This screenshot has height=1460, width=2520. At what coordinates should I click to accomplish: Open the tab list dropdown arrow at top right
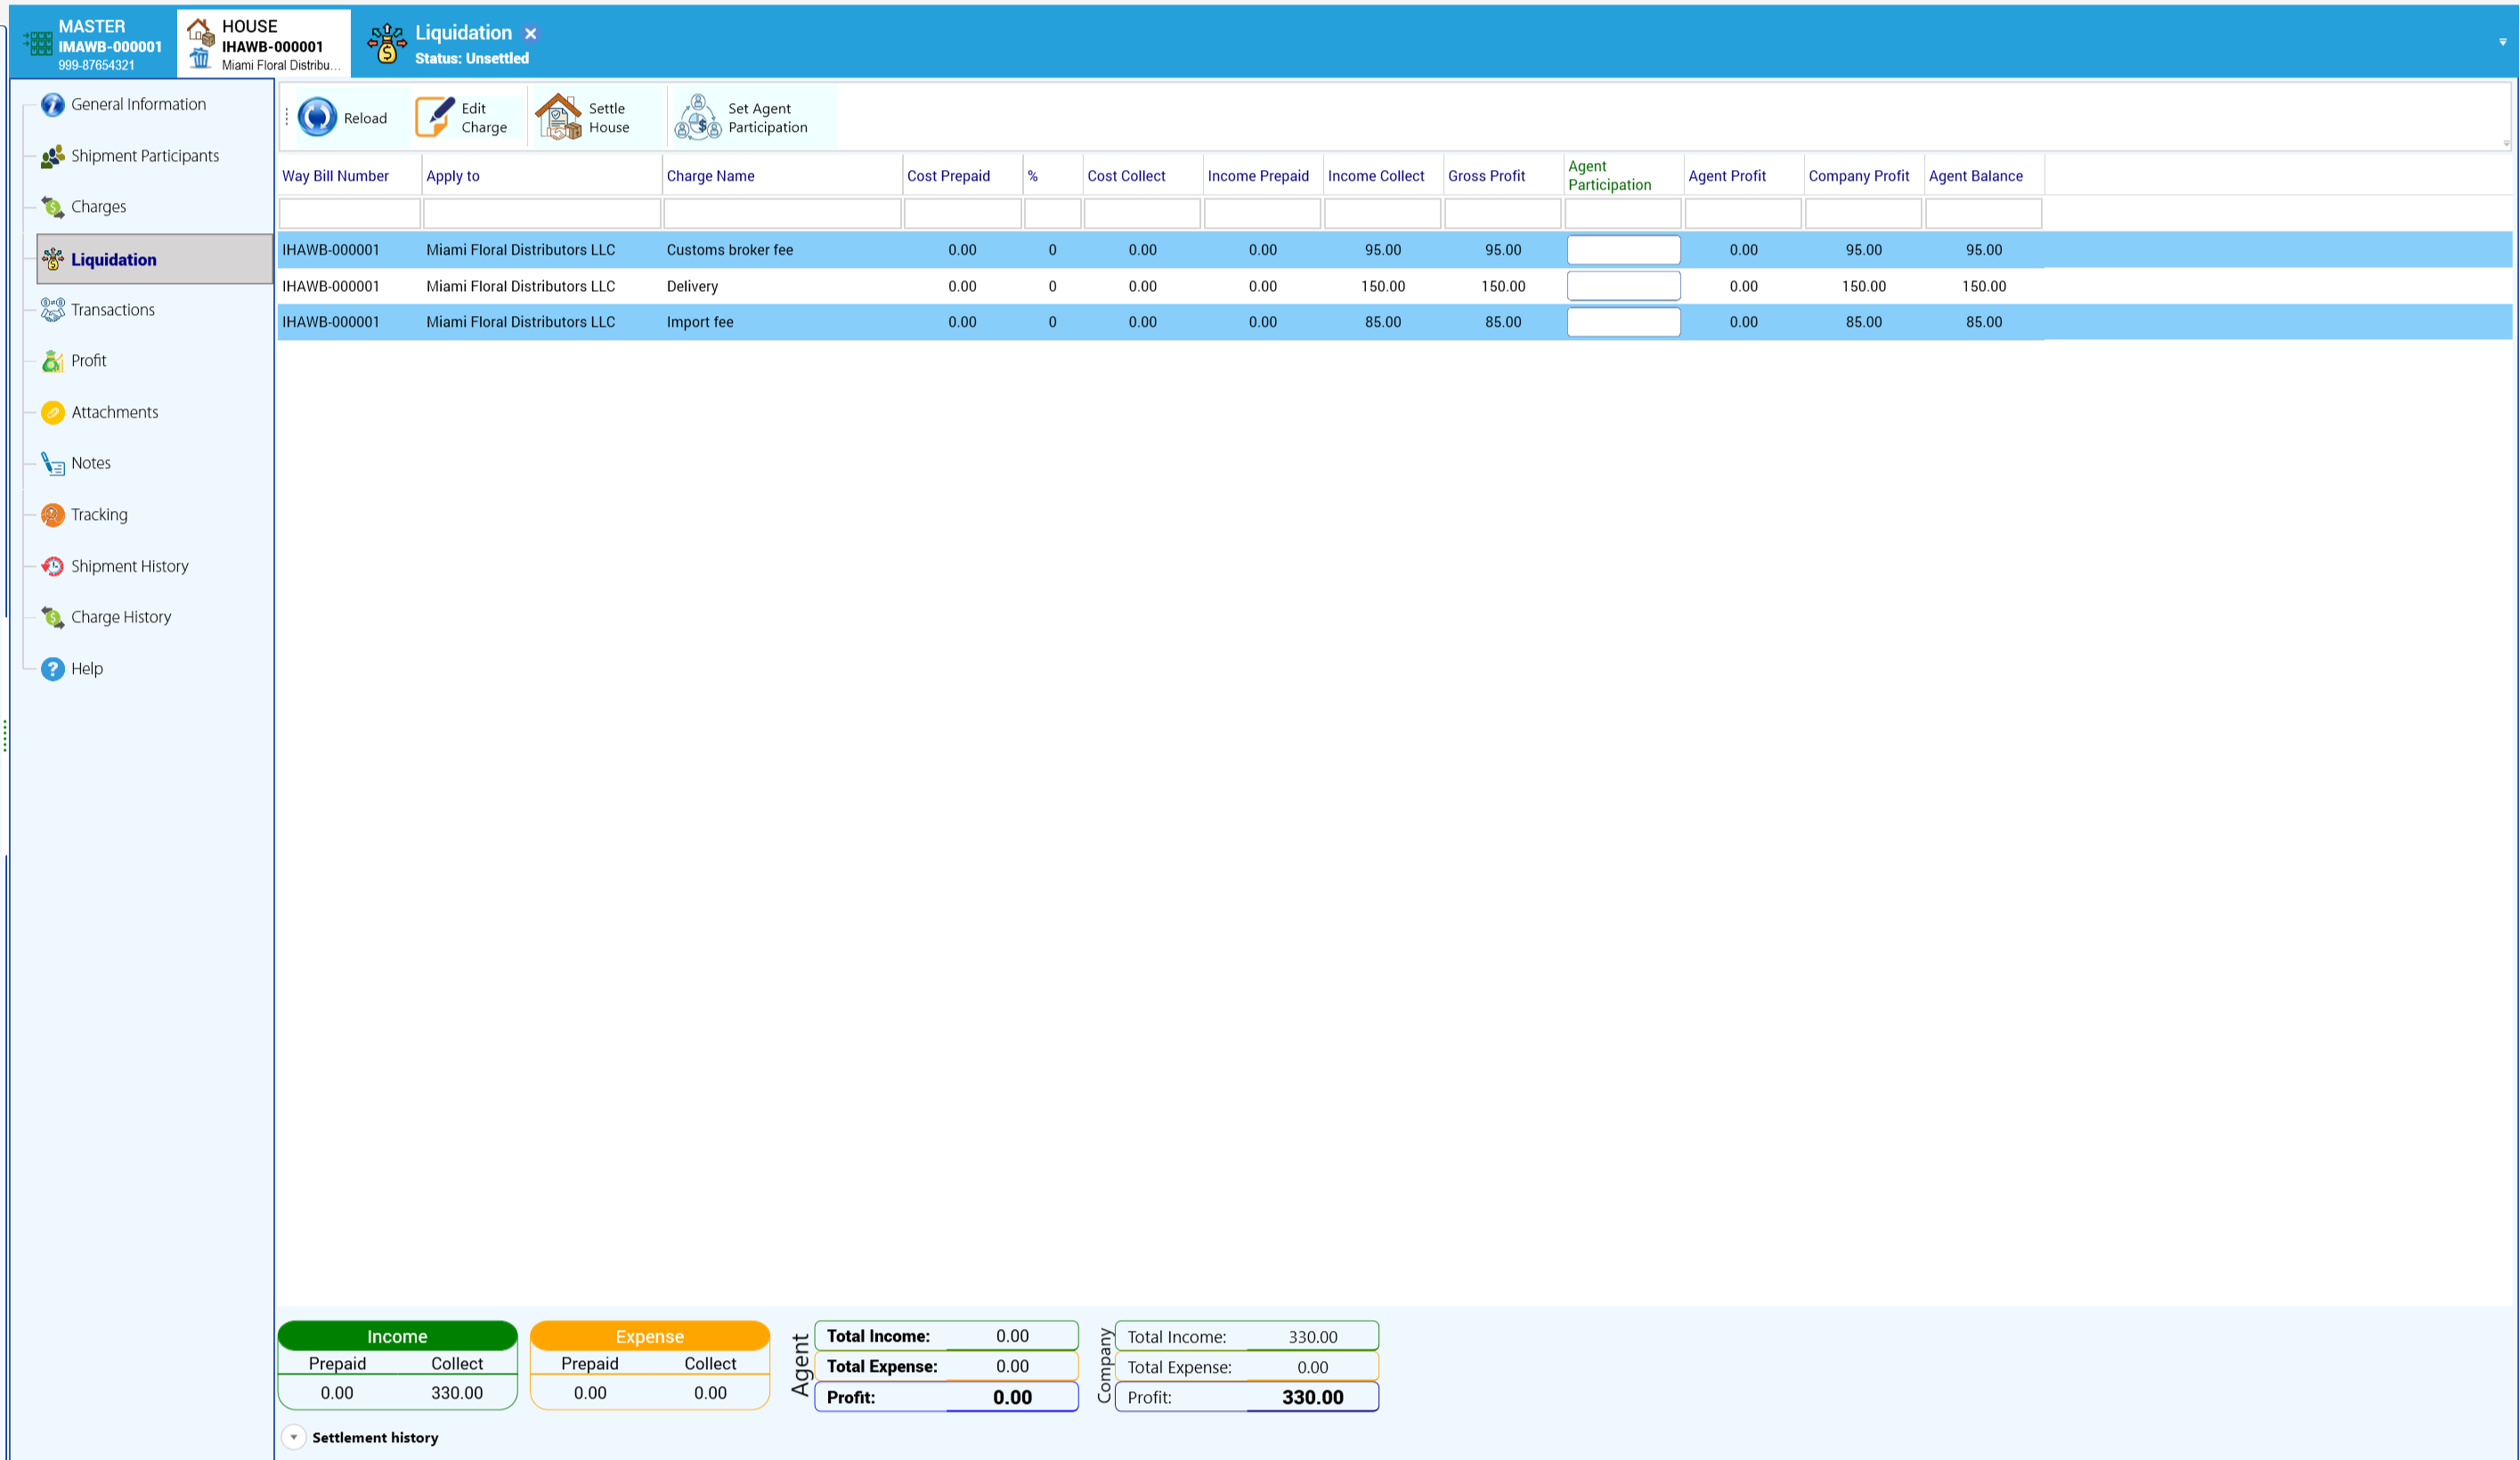tap(2502, 42)
